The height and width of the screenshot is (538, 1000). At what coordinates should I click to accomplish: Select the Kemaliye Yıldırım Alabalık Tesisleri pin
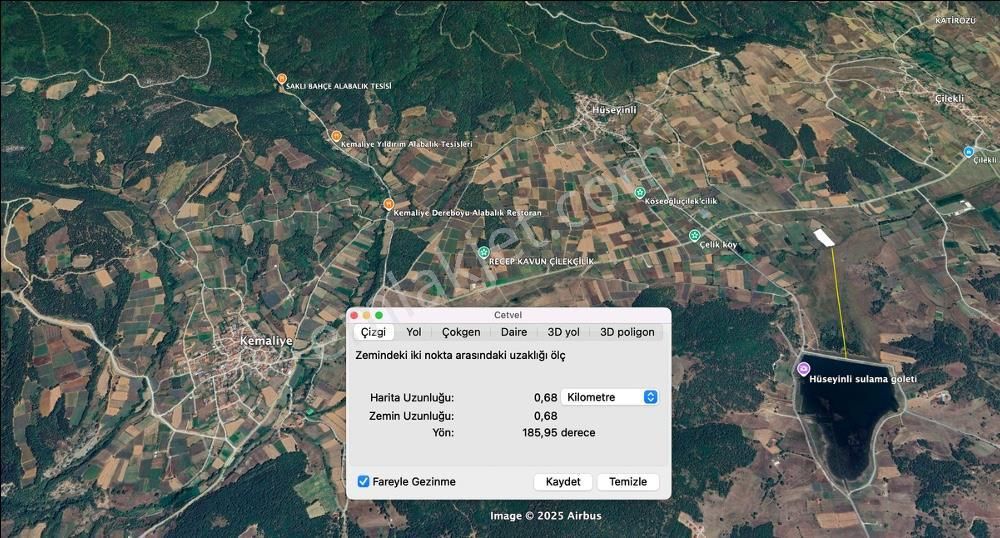point(336,136)
